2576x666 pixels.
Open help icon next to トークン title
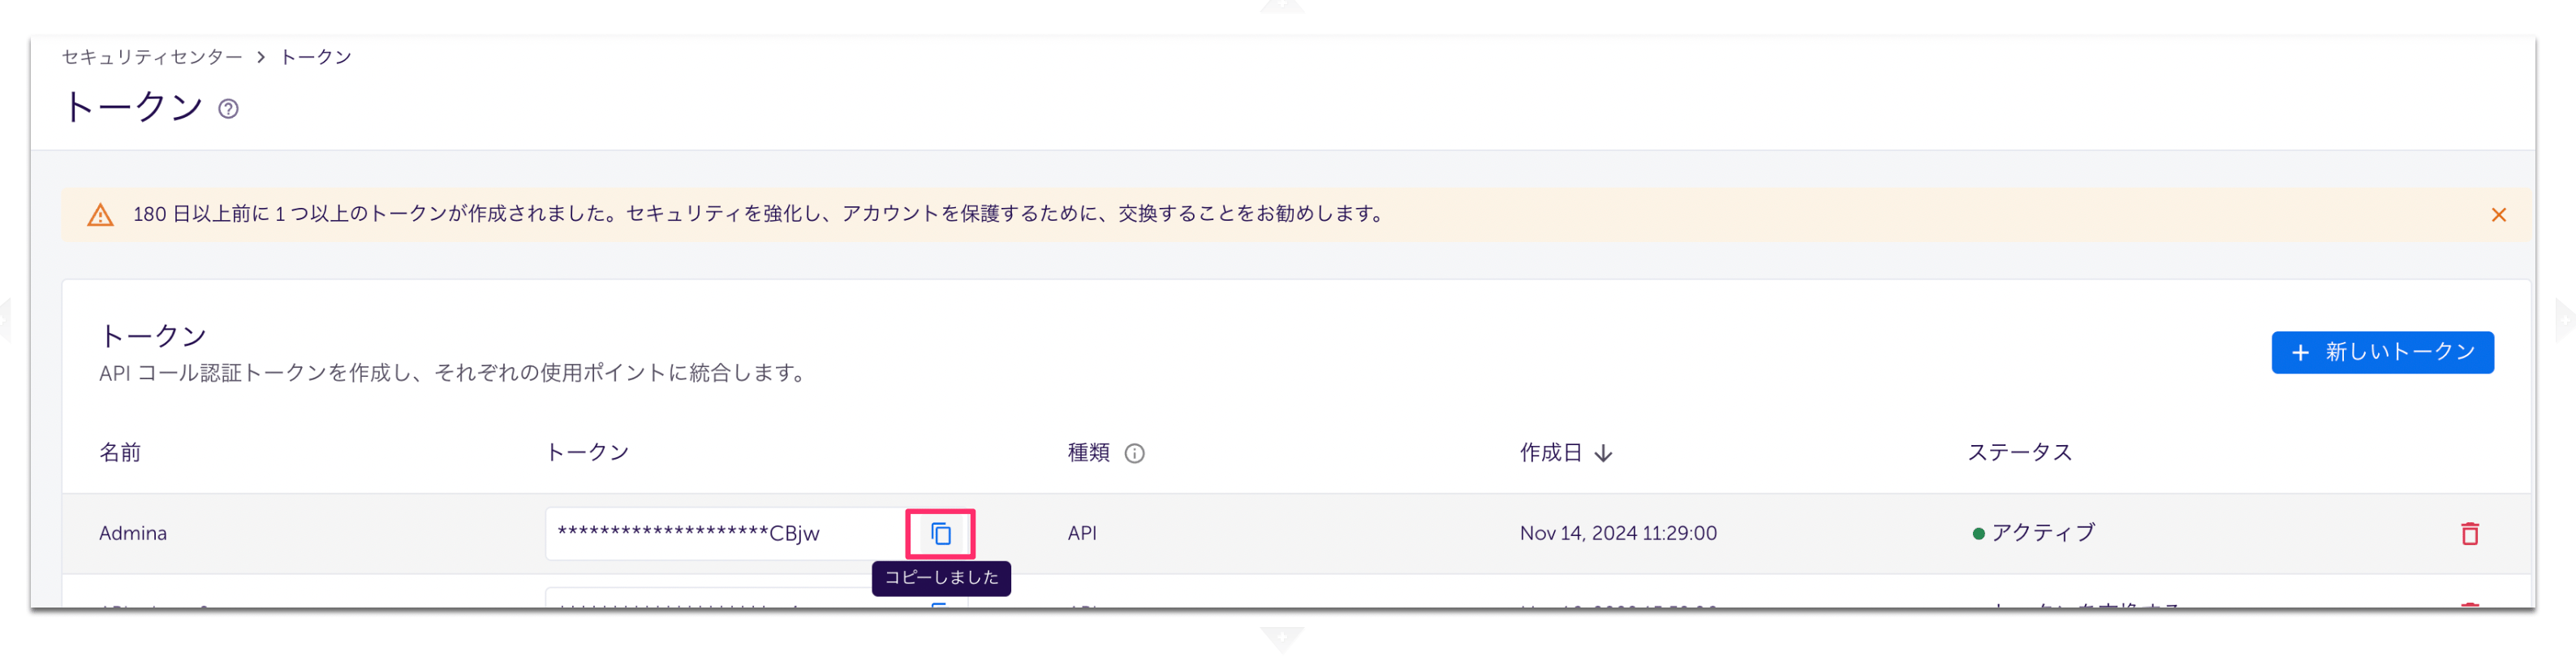(x=228, y=109)
